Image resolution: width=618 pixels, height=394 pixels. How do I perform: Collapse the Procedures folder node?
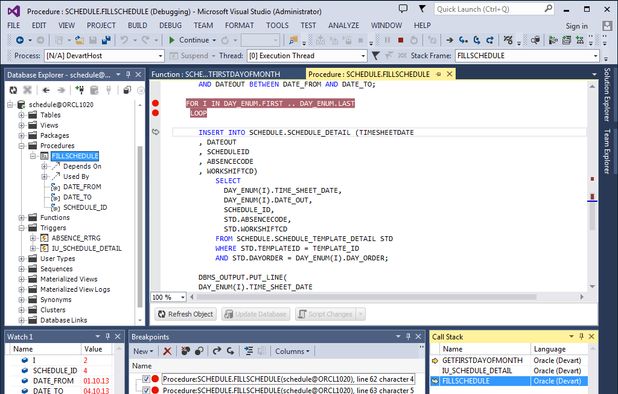[22, 146]
